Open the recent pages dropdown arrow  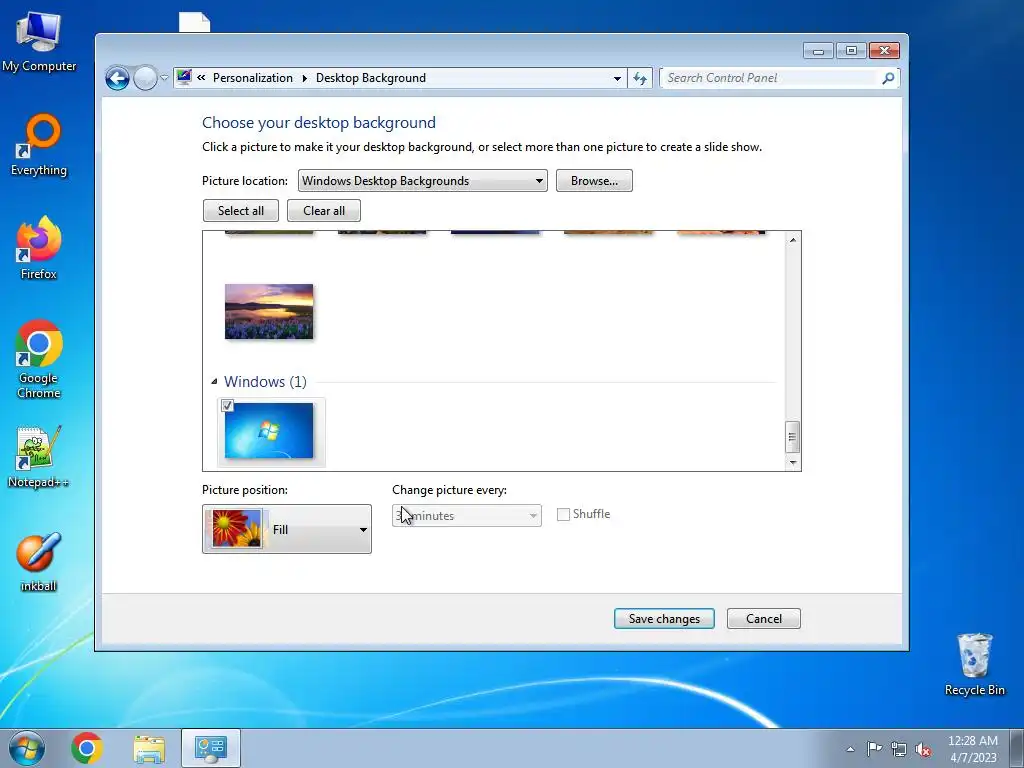click(x=165, y=78)
